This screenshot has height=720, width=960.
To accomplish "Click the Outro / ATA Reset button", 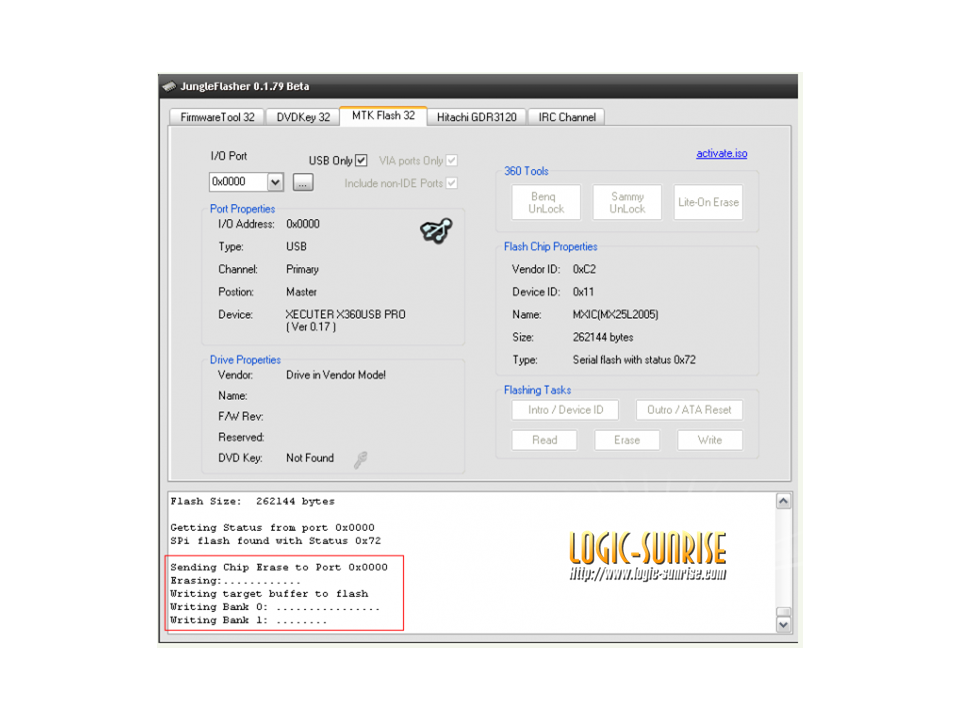I will pyautogui.click(x=689, y=410).
